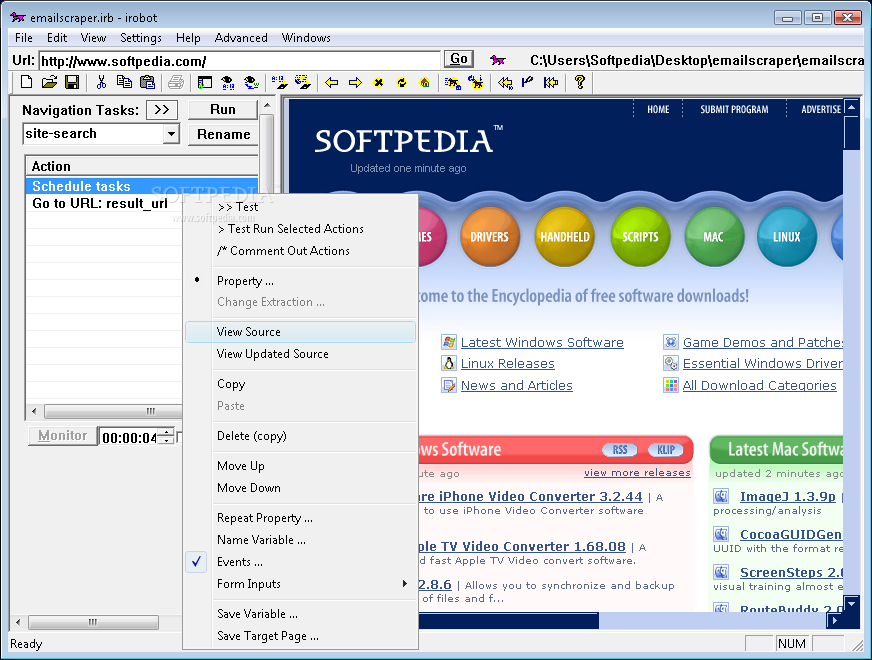Click the blue flag marker toolbar icon
Screen dimensions: 872x660
[x=527, y=82]
